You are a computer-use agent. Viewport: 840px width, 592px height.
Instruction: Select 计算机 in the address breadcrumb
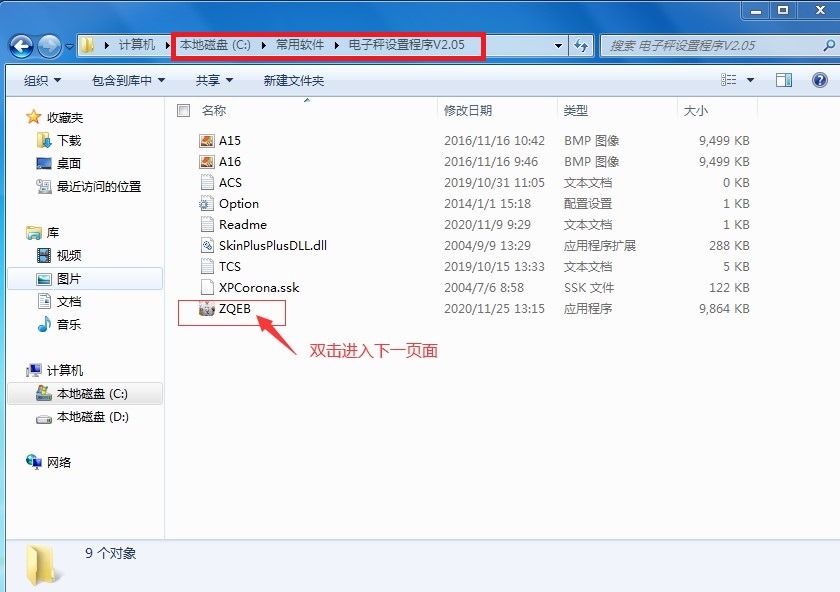coord(137,45)
